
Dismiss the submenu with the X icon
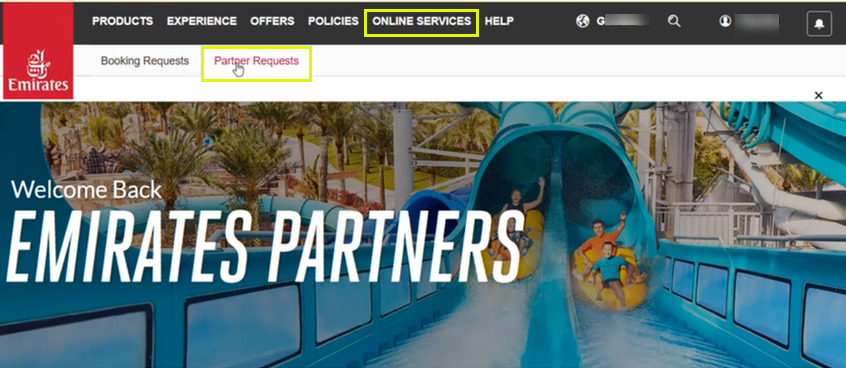pyautogui.click(x=818, y=96)
